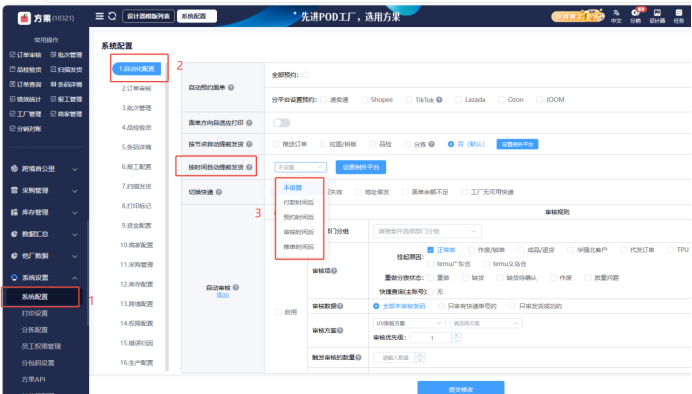Click help icon beside 自动审核

[236, 288]
